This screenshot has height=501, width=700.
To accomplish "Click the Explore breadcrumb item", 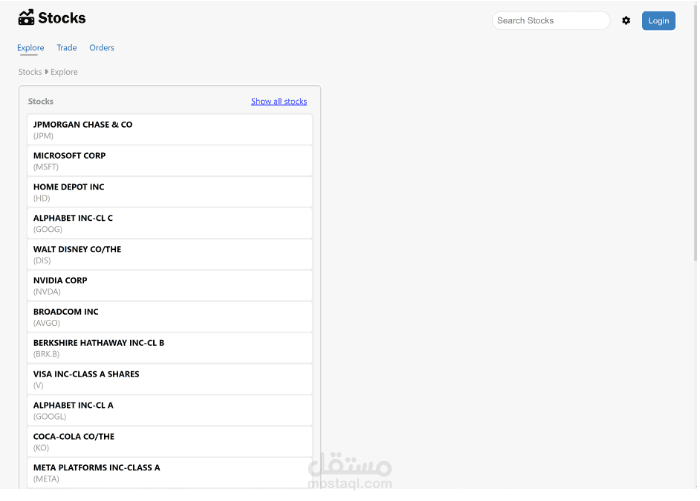I will pos(64,72).
